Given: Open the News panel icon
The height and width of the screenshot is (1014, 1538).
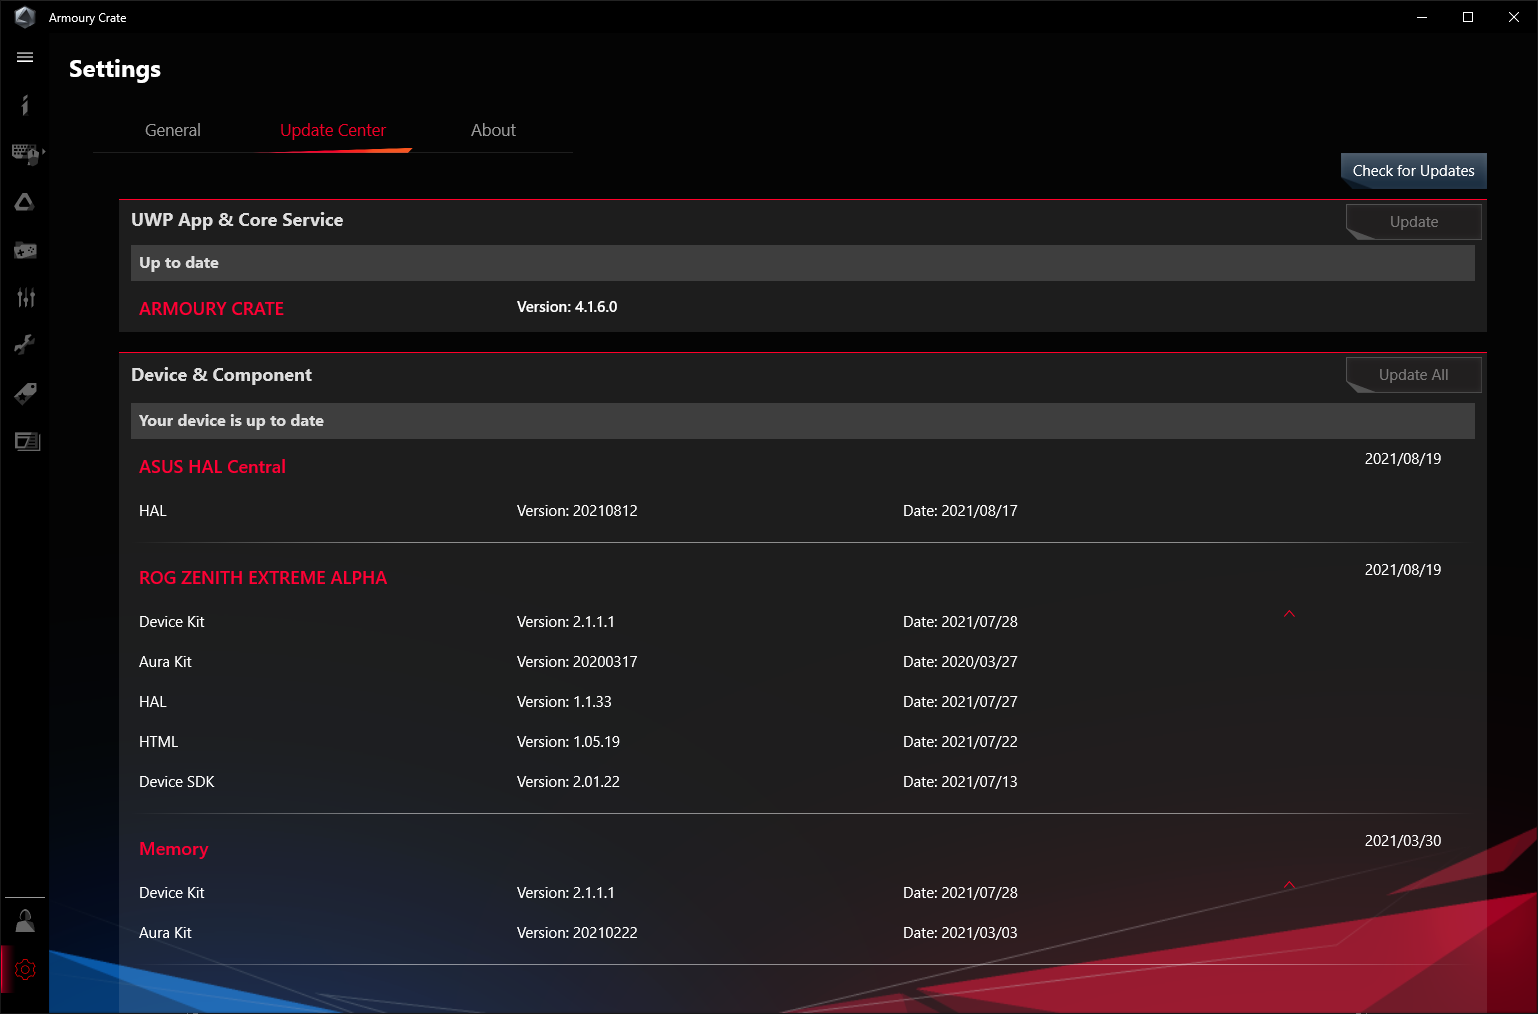Looking at the screenshot, I should 27,441.
